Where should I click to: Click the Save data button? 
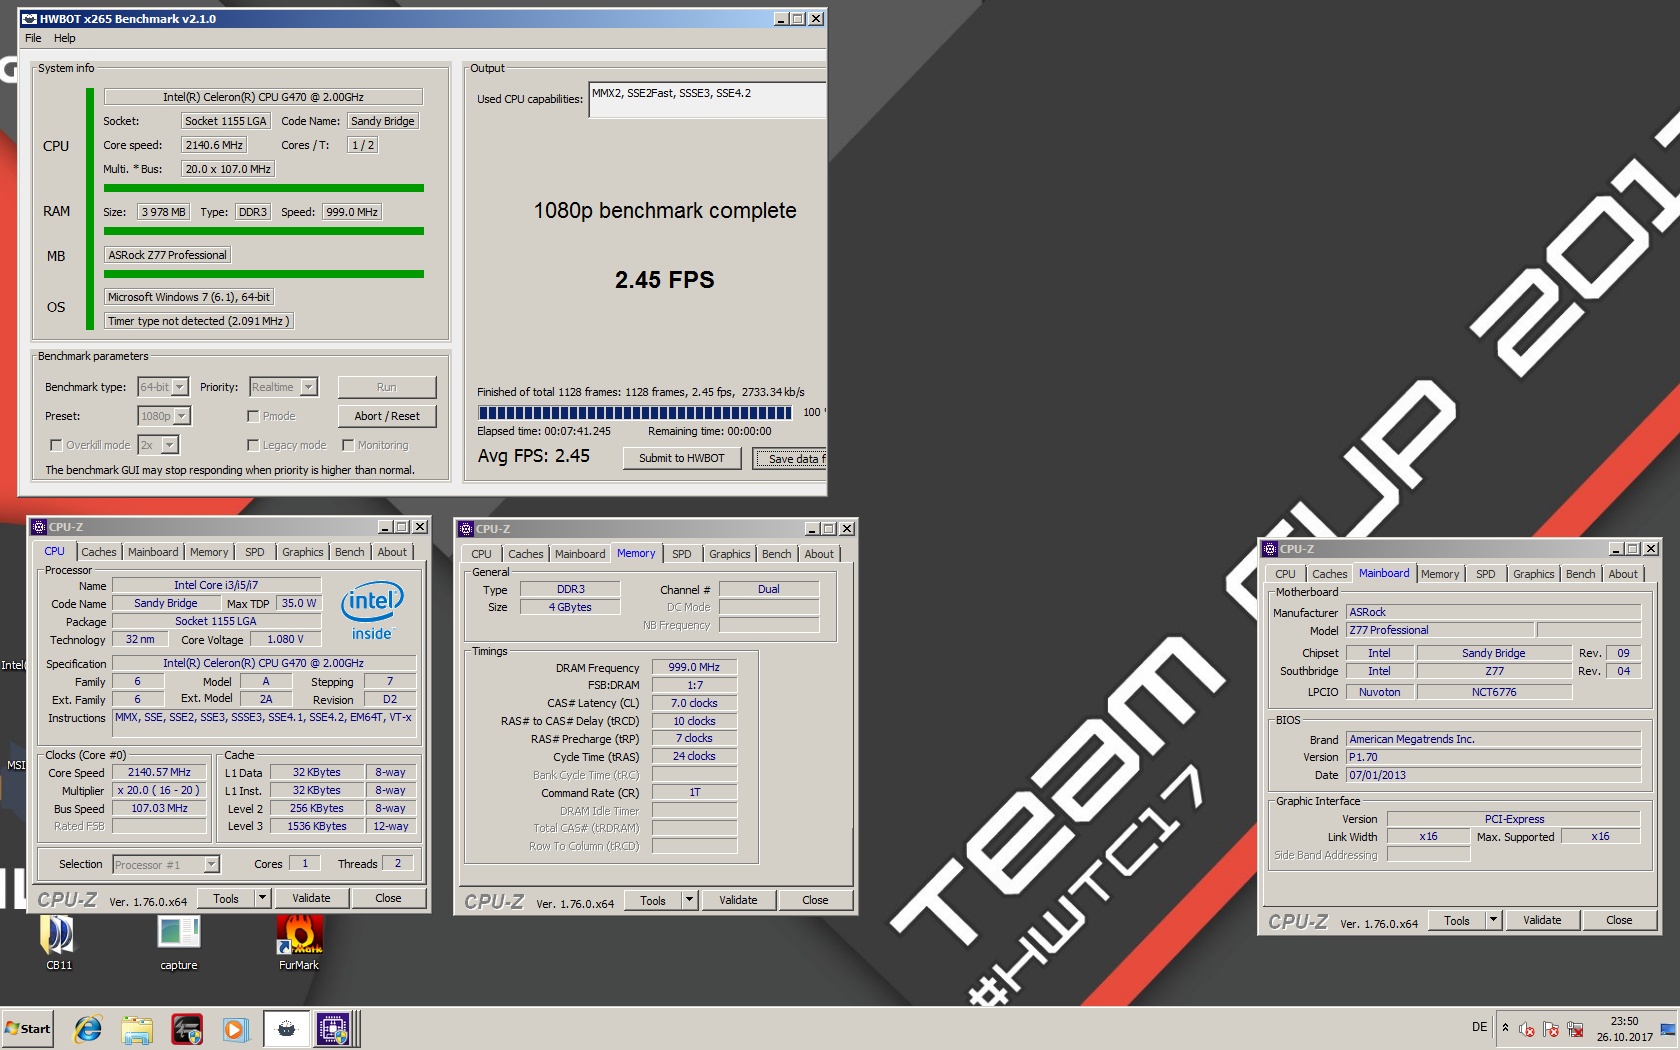790,458
